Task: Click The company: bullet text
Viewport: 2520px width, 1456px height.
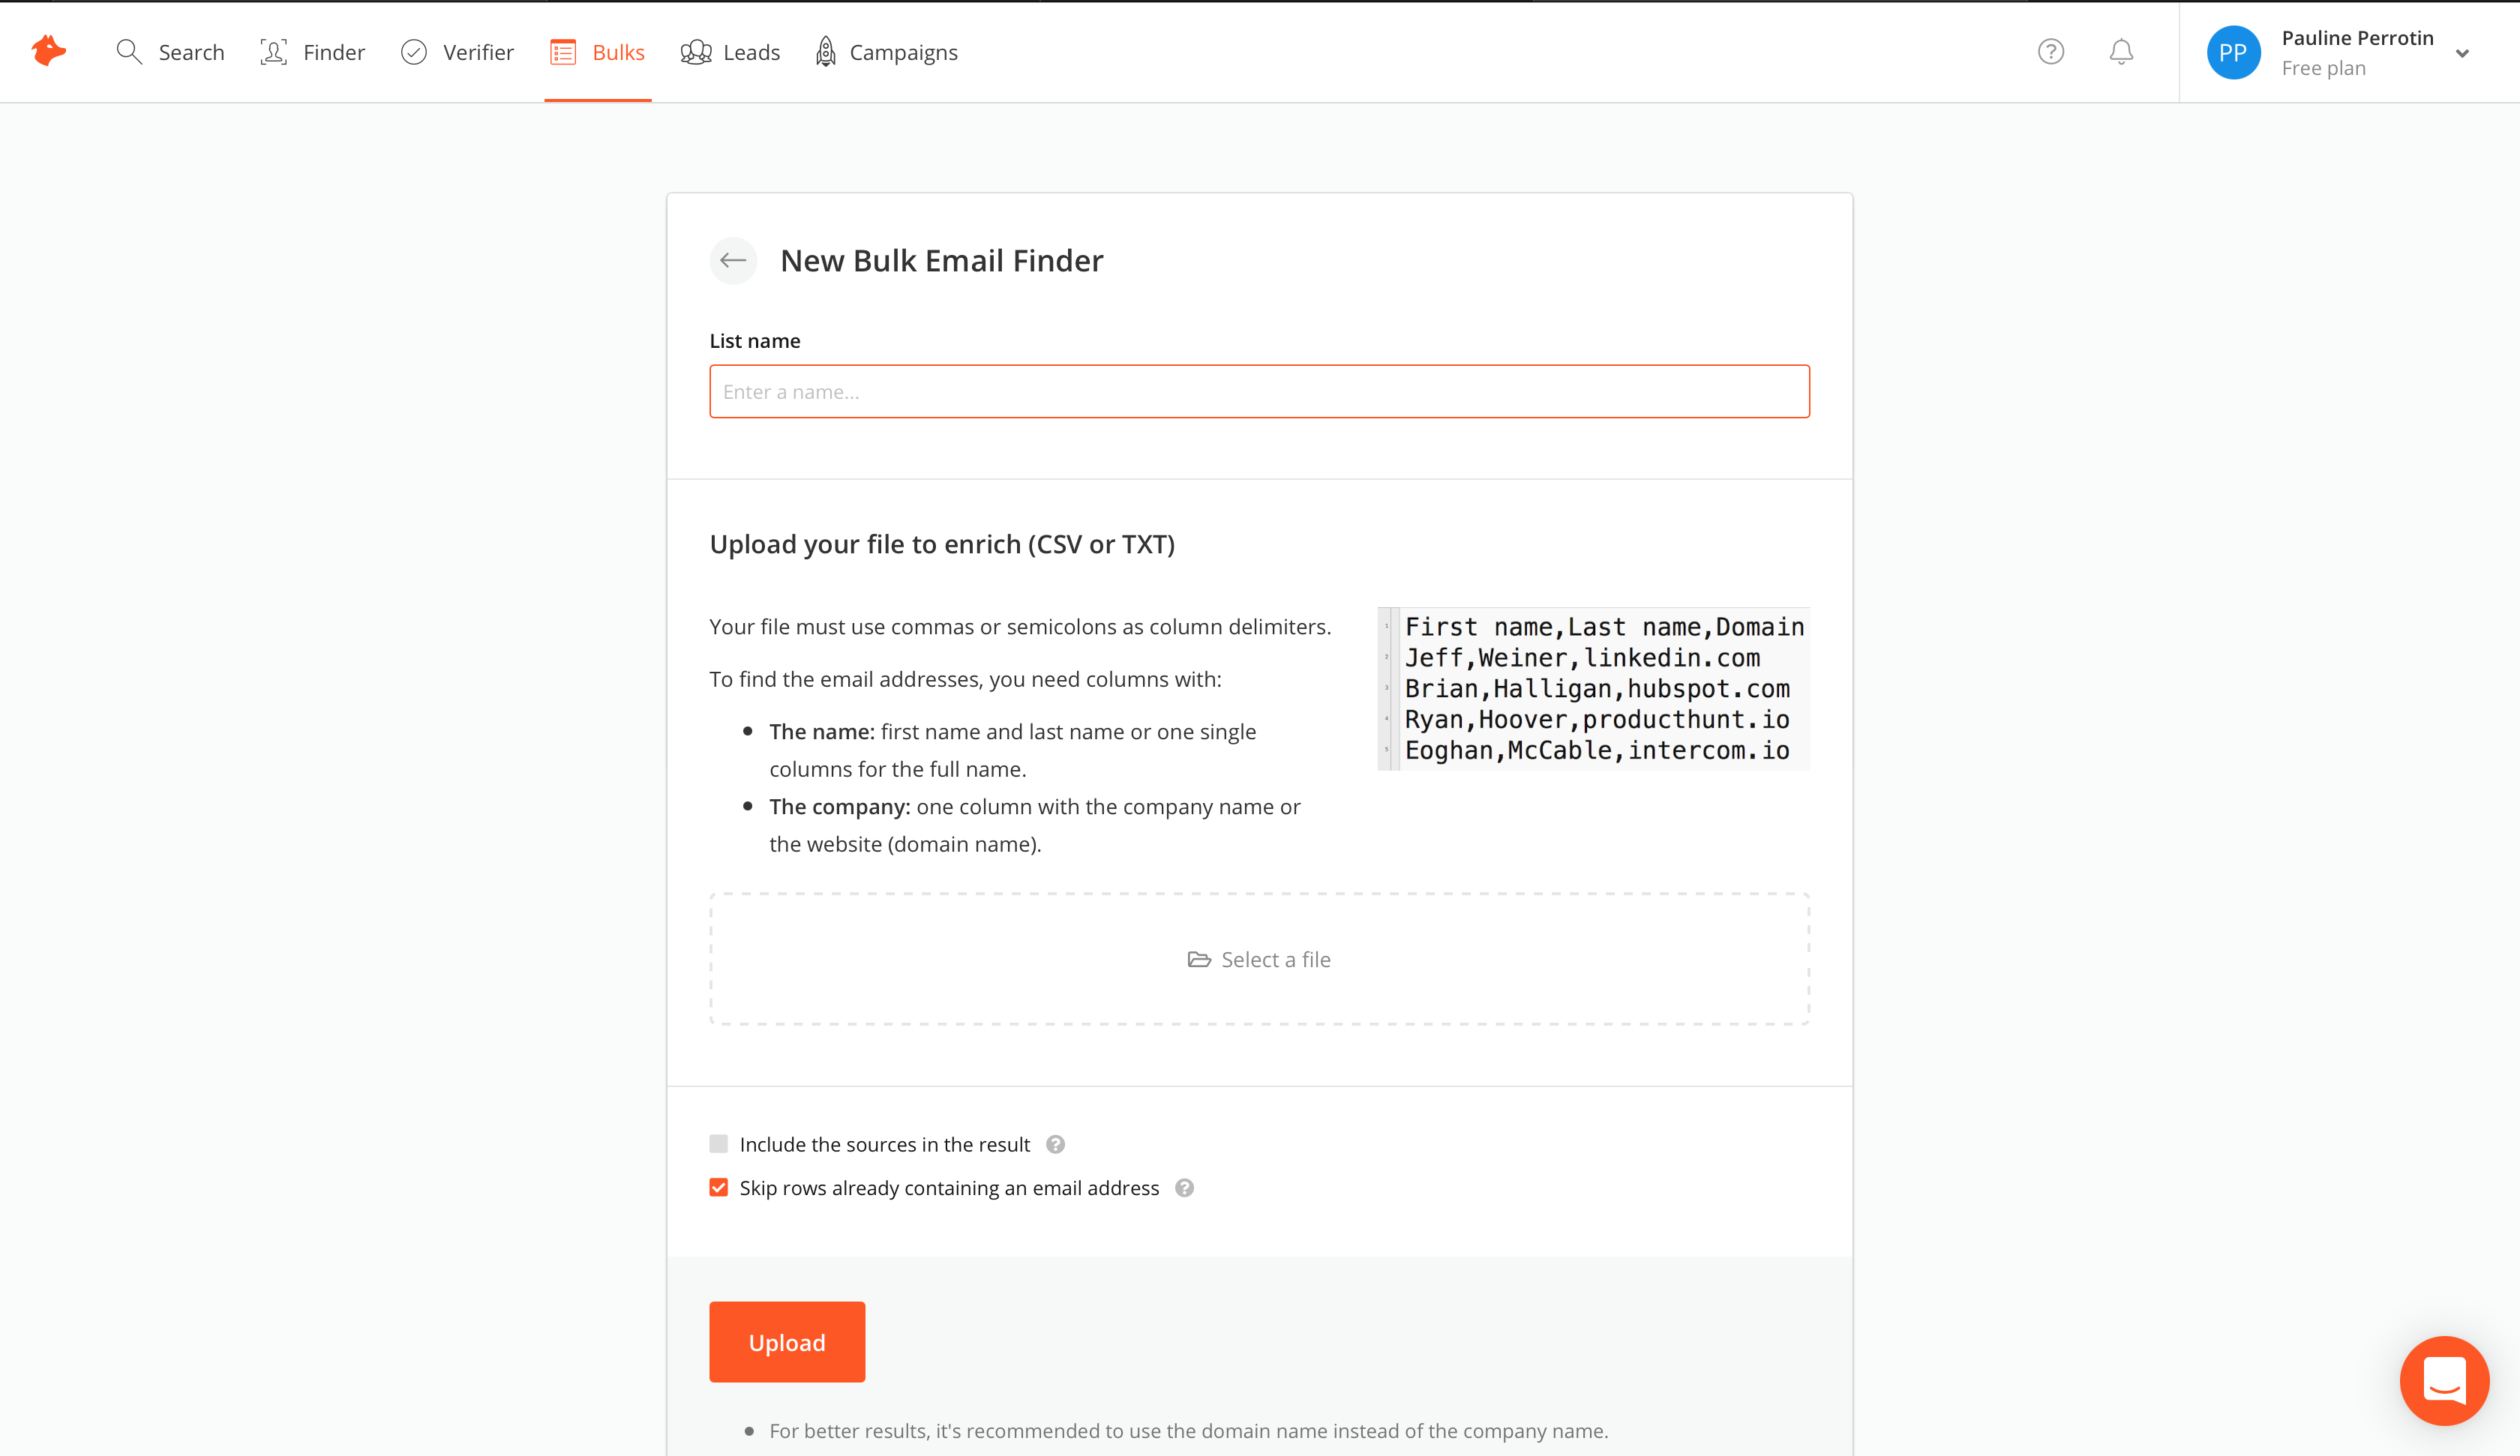Action: coord(1034,825)
